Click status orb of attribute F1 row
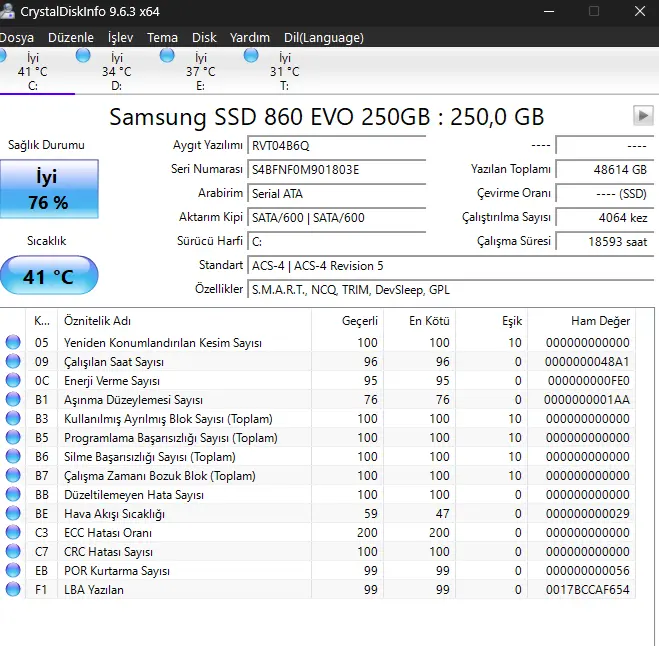Image resolution: width=659 pixels, height=646 pixels. (13, 589)
